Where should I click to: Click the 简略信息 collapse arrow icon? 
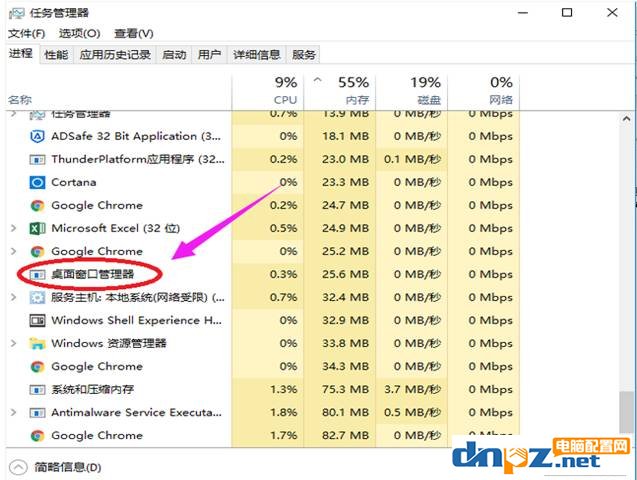point(18,467)
